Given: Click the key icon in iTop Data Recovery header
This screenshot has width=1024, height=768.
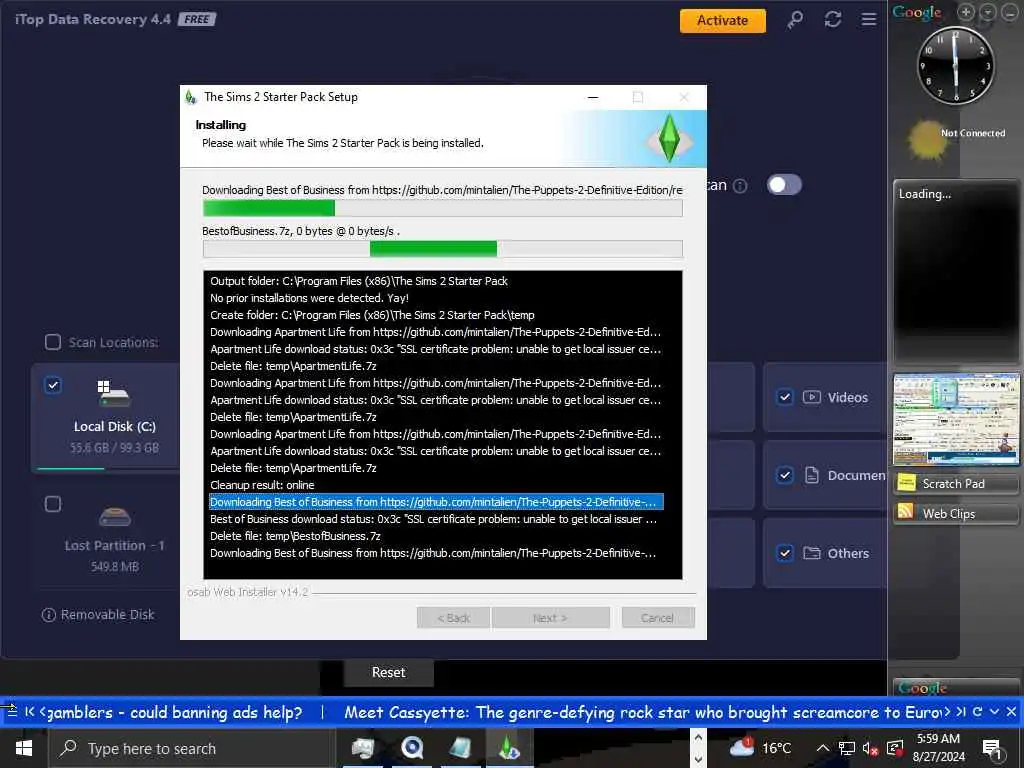Looking at the screenshot, I should tap(795, 20).
